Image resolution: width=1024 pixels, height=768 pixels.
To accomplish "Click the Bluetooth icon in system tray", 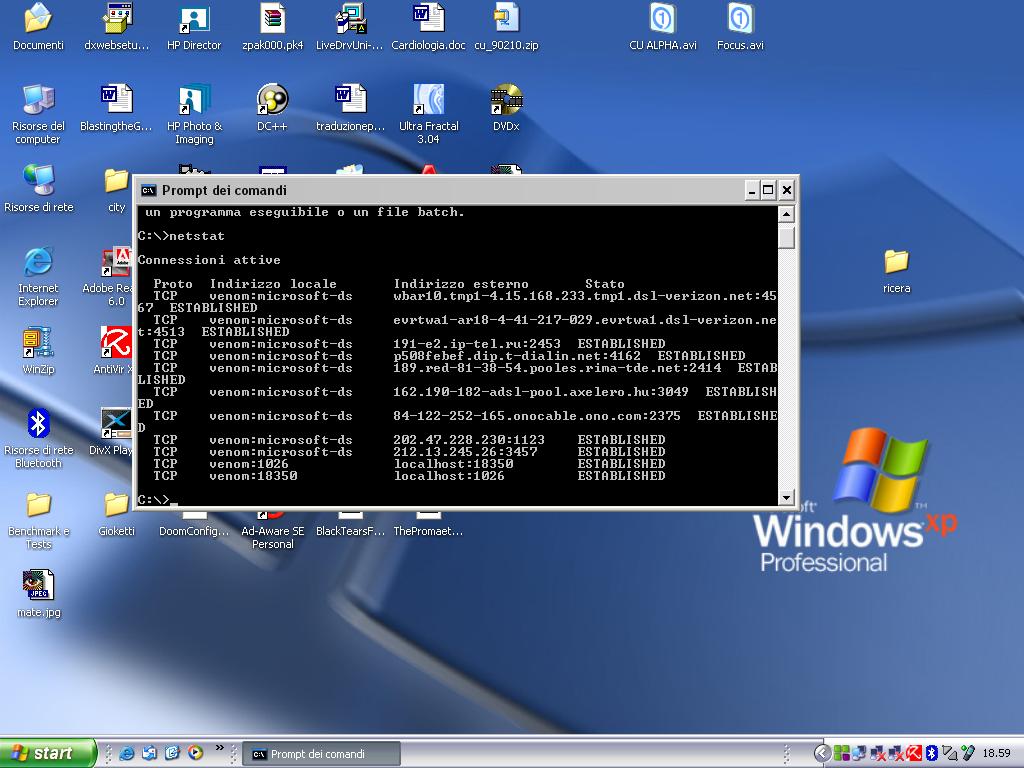I will 931,753.
